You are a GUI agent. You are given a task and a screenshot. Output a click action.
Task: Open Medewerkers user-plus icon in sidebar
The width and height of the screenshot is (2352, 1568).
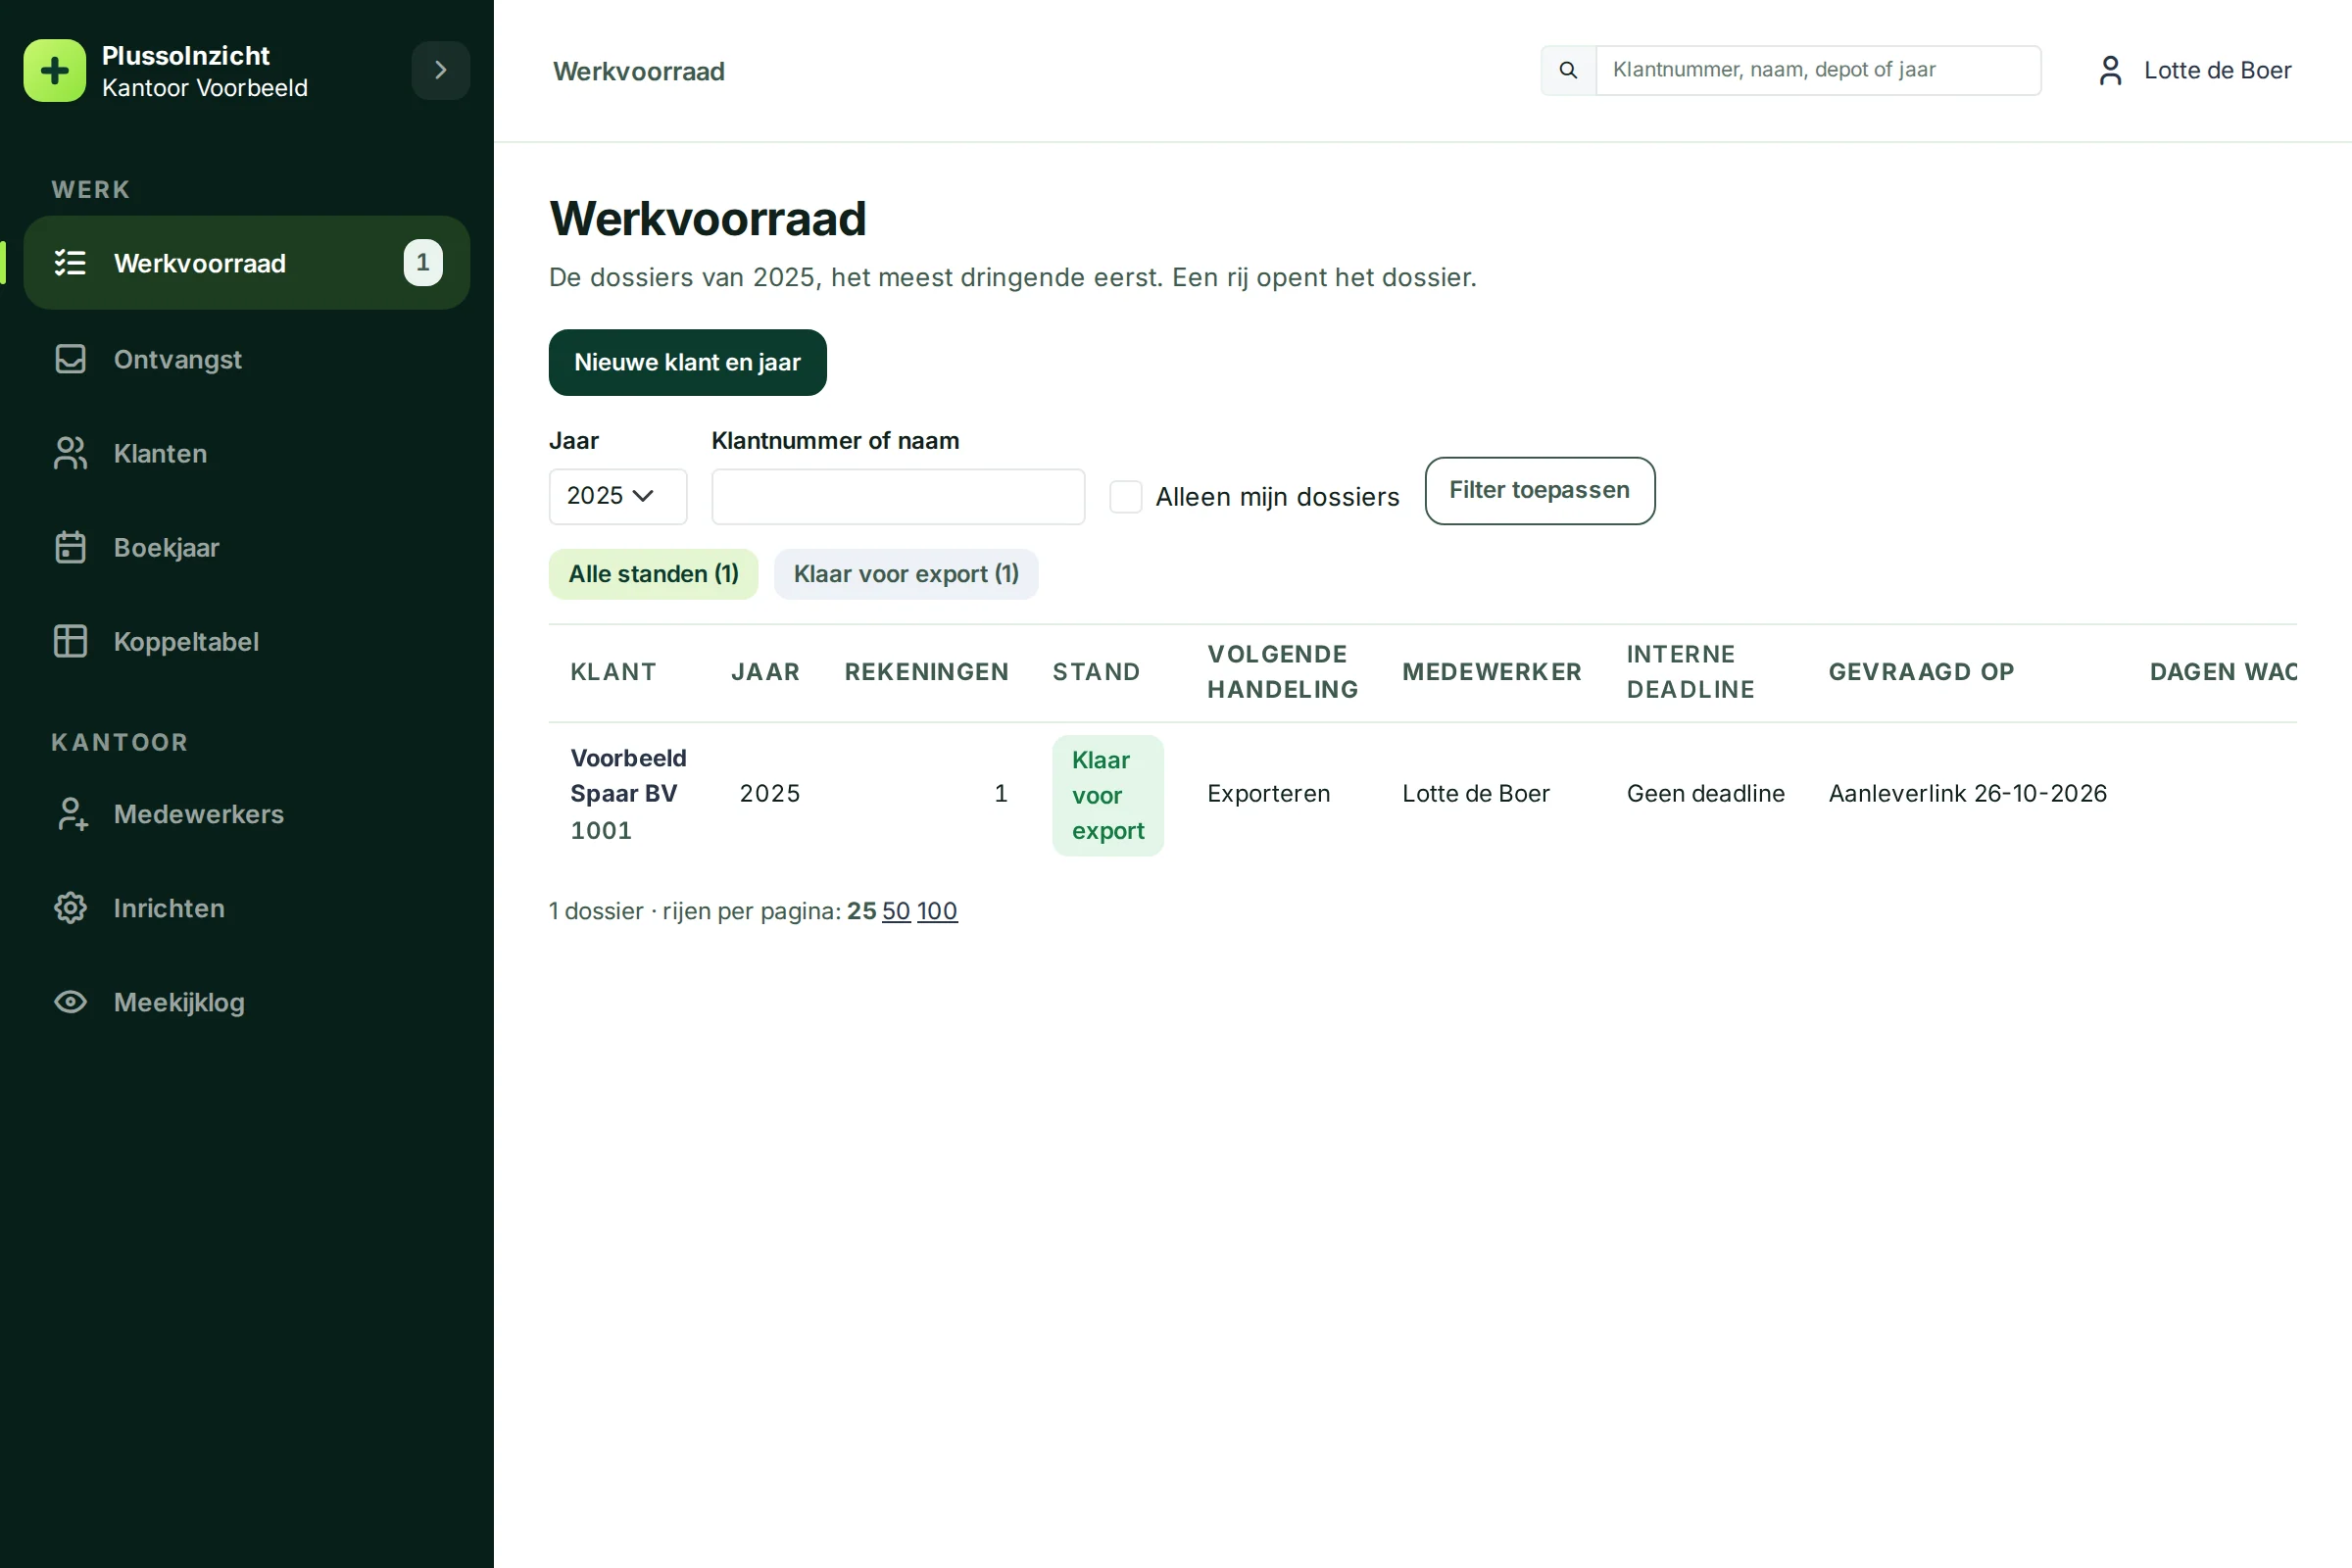[x=70, y=814]
